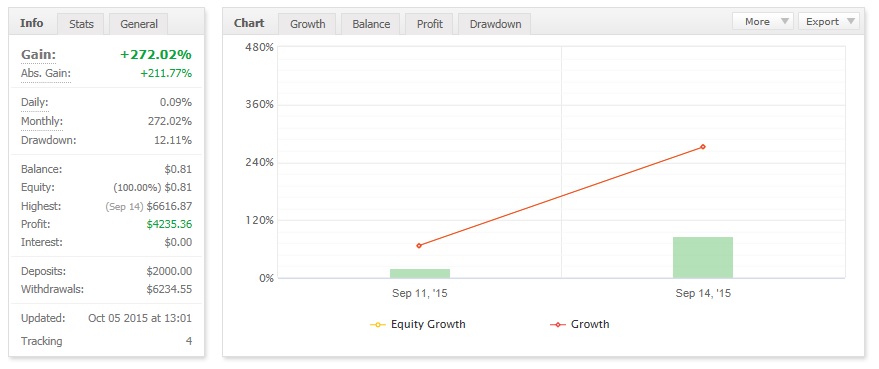
Task: Select the Info tab
Action: [31, 24]
